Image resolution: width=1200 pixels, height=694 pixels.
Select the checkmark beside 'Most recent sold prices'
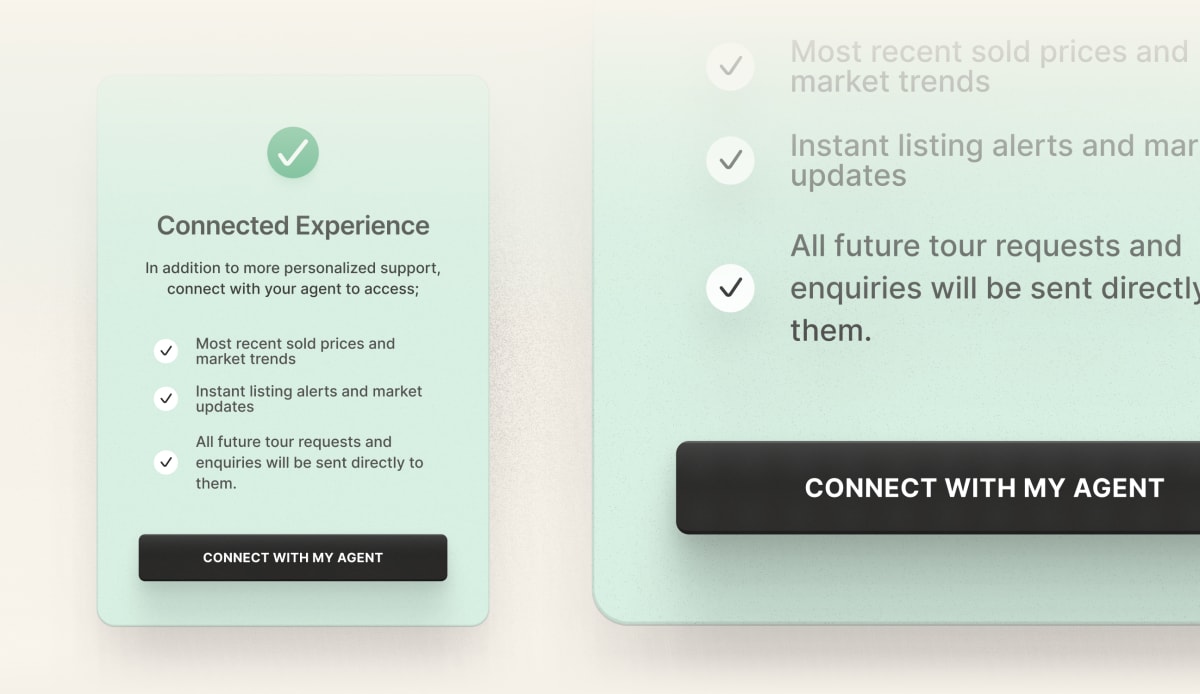[165, 350]
